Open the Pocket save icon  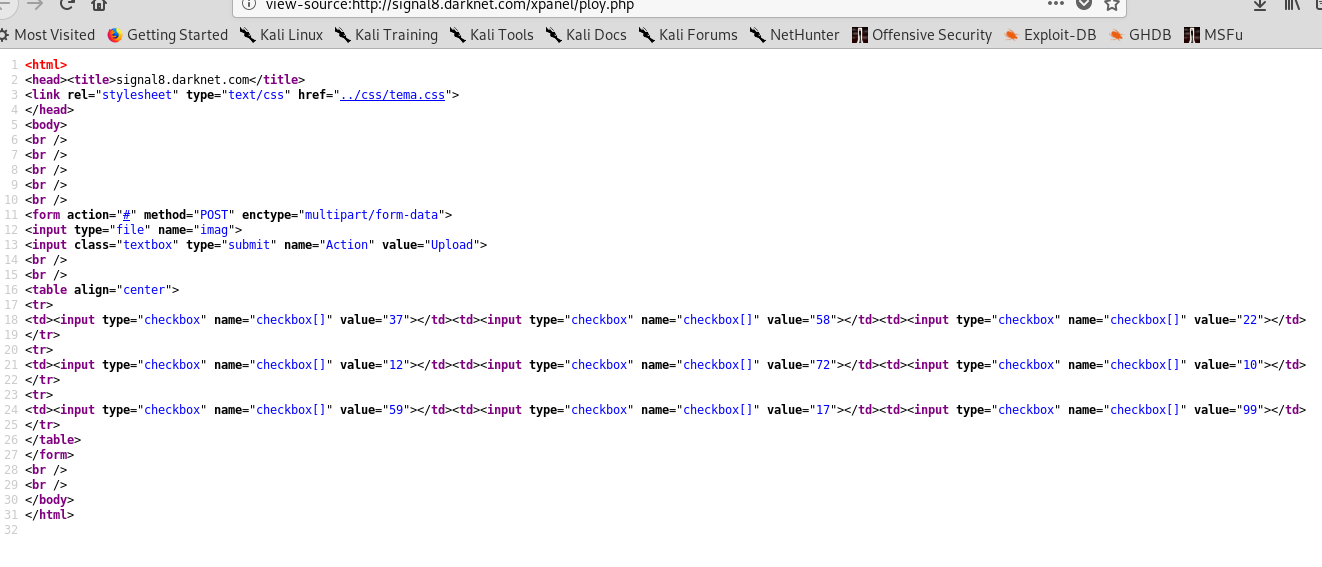[1084, 4]
